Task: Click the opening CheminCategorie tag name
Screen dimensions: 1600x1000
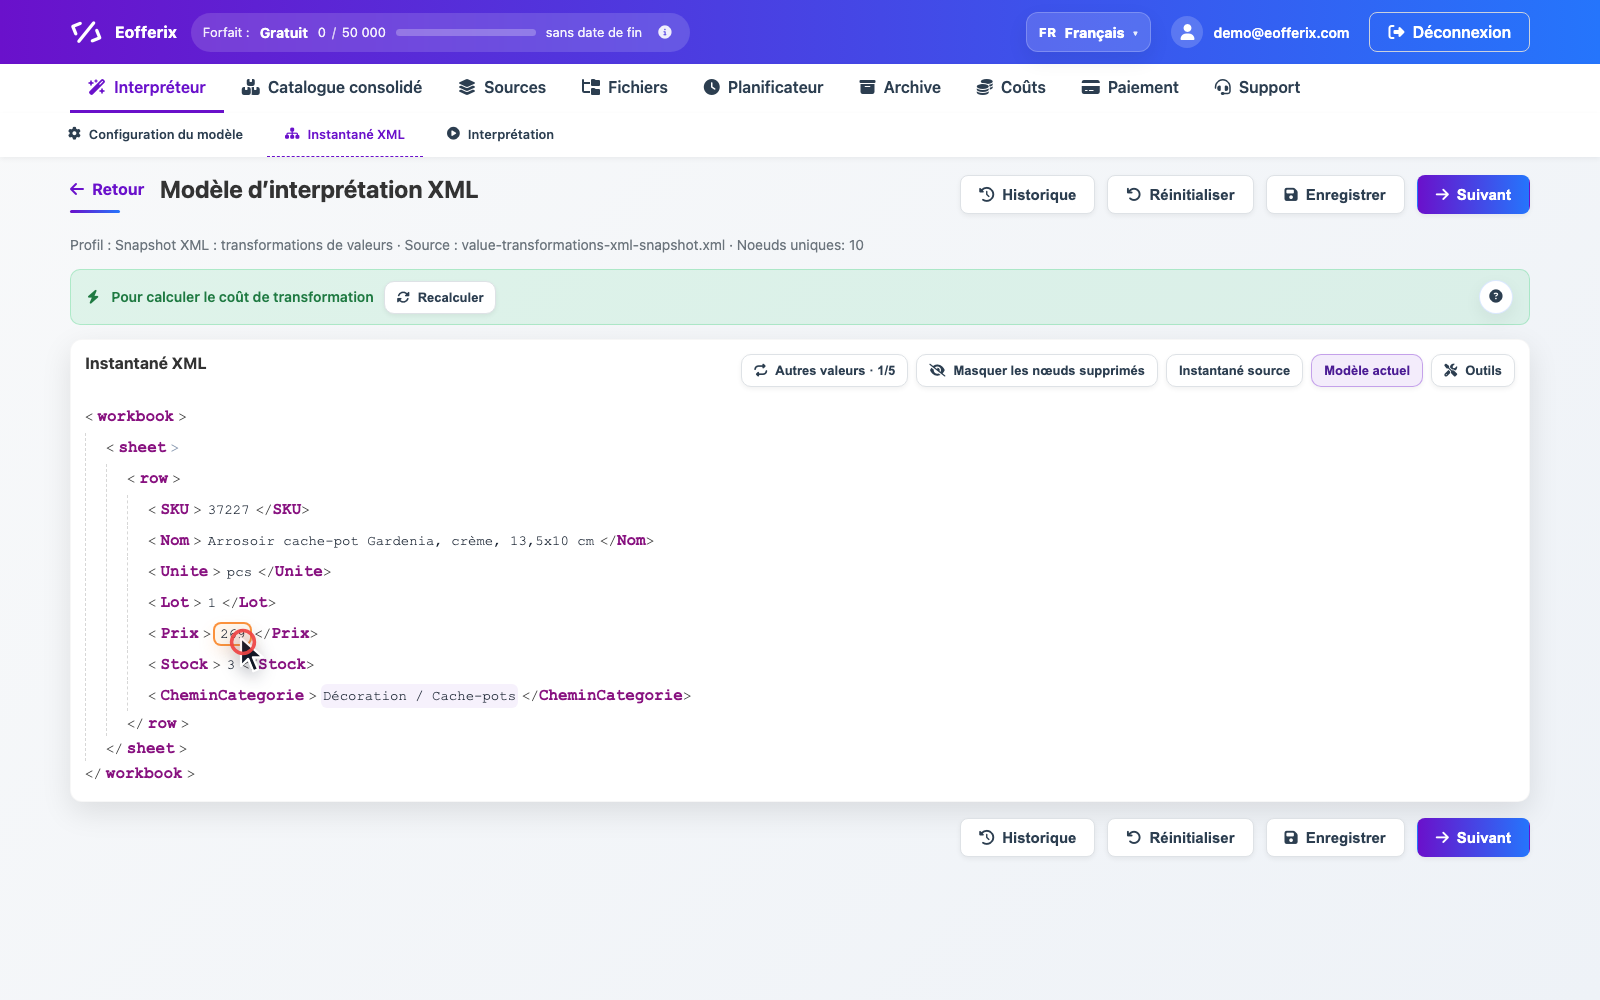Action: 232,695
